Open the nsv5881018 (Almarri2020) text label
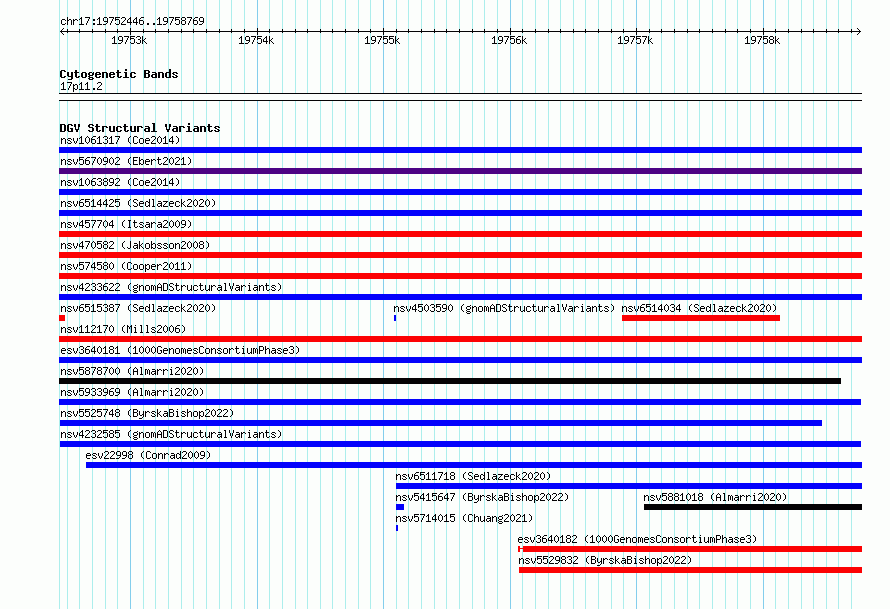This screenshot has height=609, width=890. 715,497
